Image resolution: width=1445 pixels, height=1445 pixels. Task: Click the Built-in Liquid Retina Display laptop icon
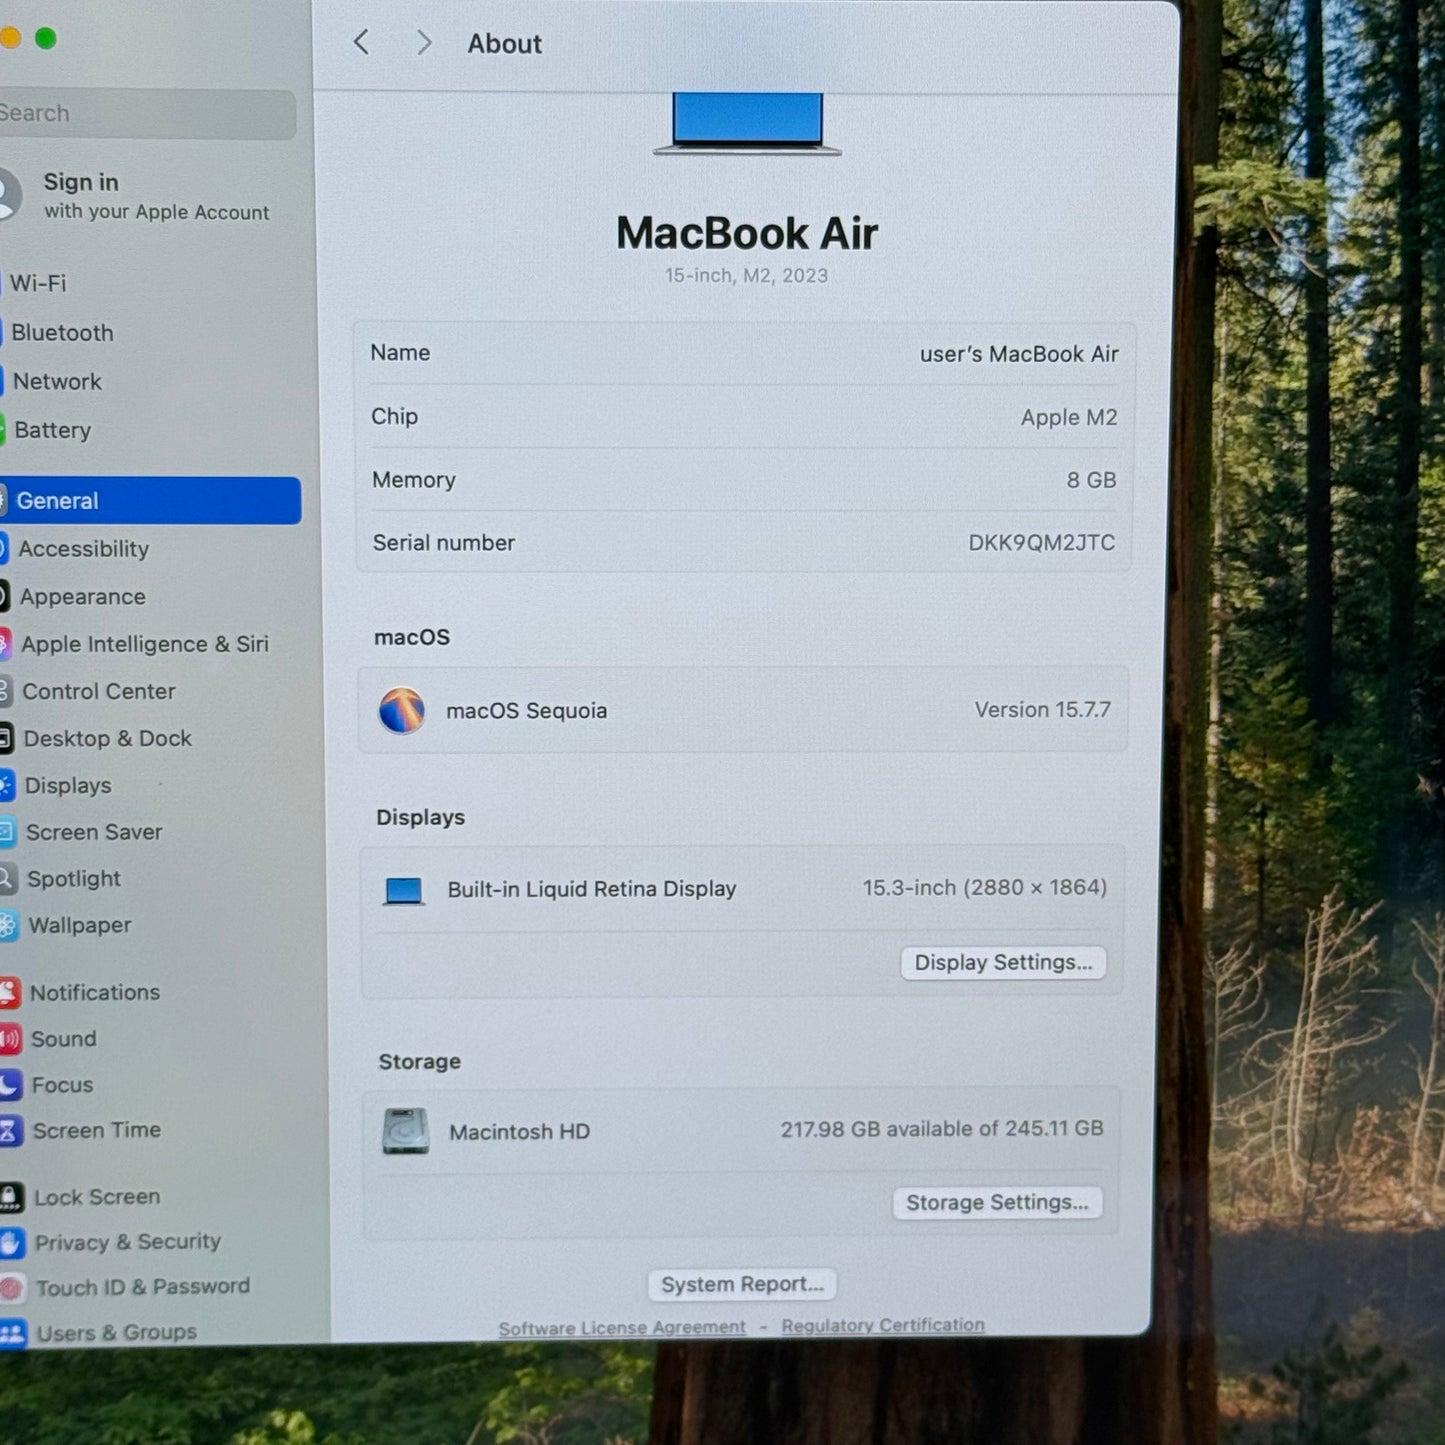[404, 890]
